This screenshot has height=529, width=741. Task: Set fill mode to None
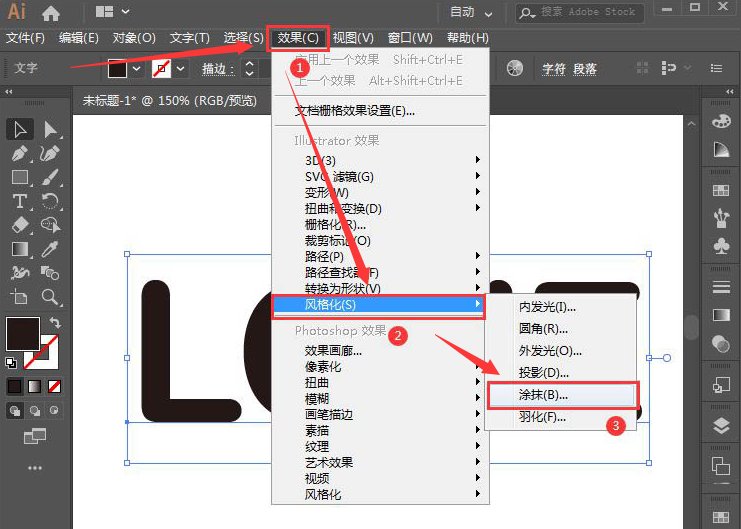coord(54,387)
